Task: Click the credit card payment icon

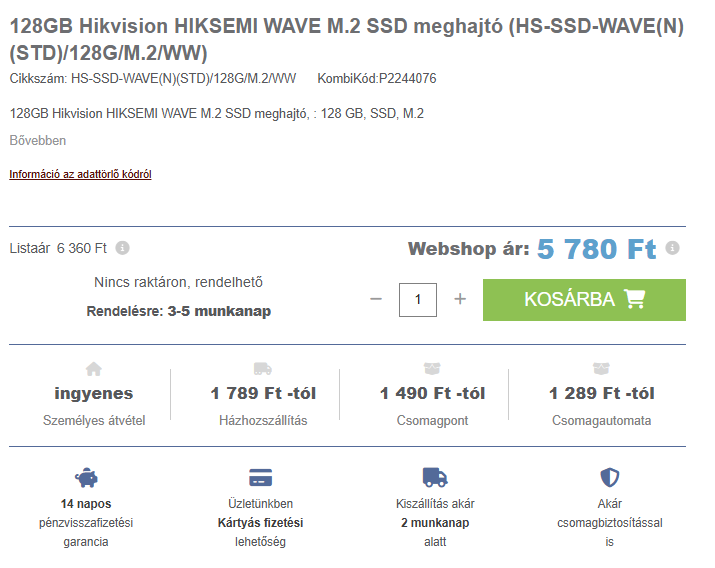Action: (x=260, y=477)
